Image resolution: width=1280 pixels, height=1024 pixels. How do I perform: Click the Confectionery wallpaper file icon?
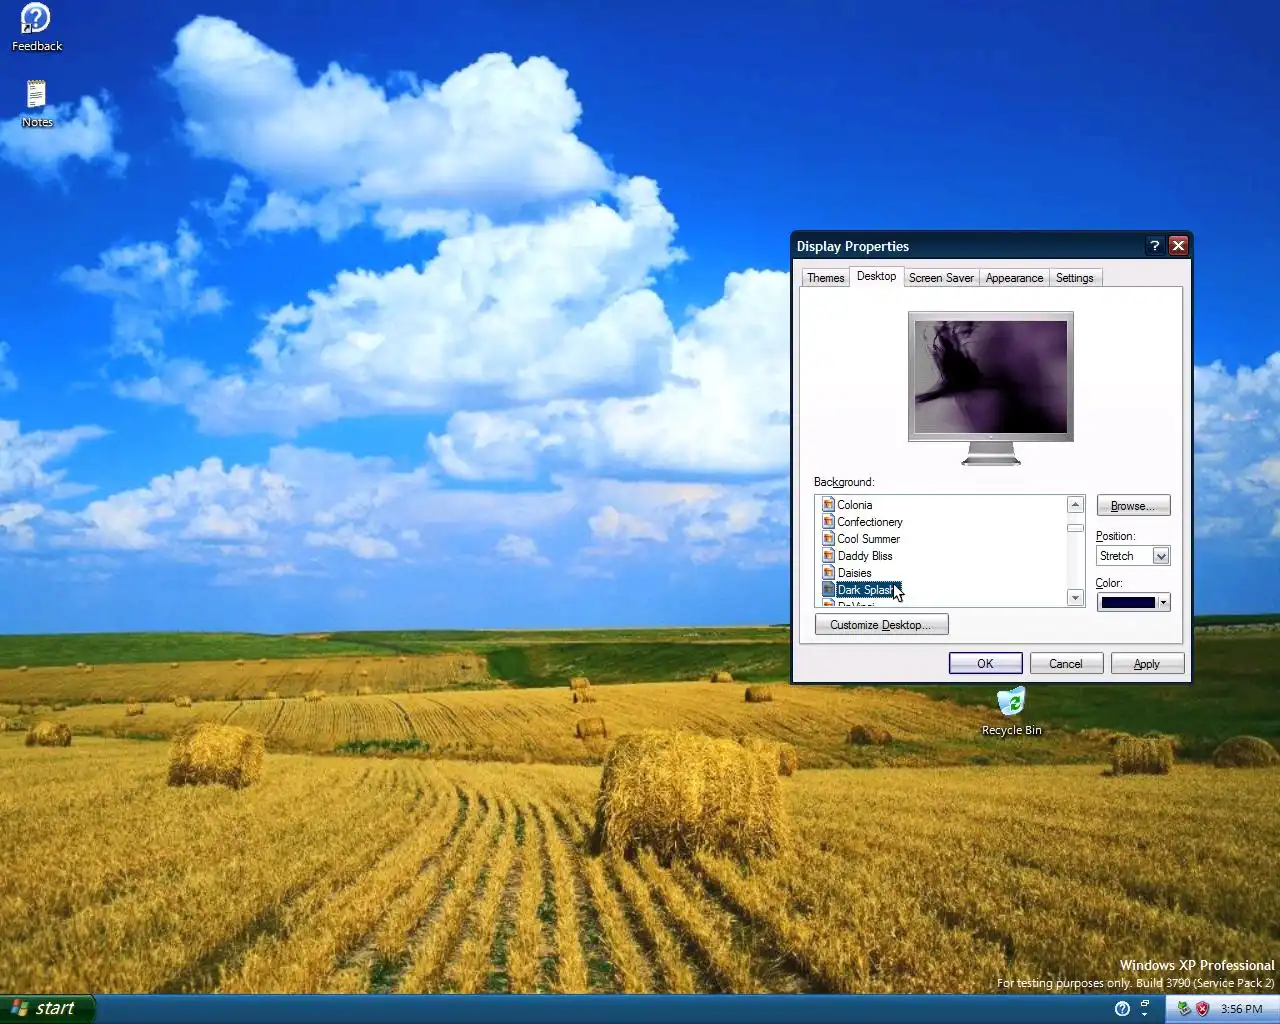pos(828,522)
